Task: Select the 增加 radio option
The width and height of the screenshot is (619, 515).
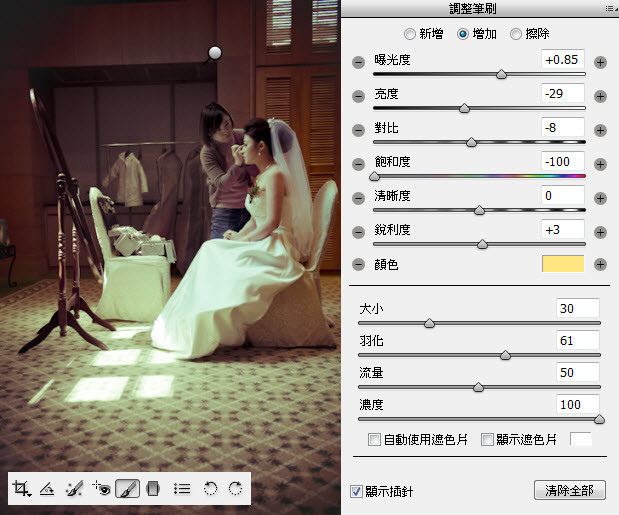Action: (463, 34)
